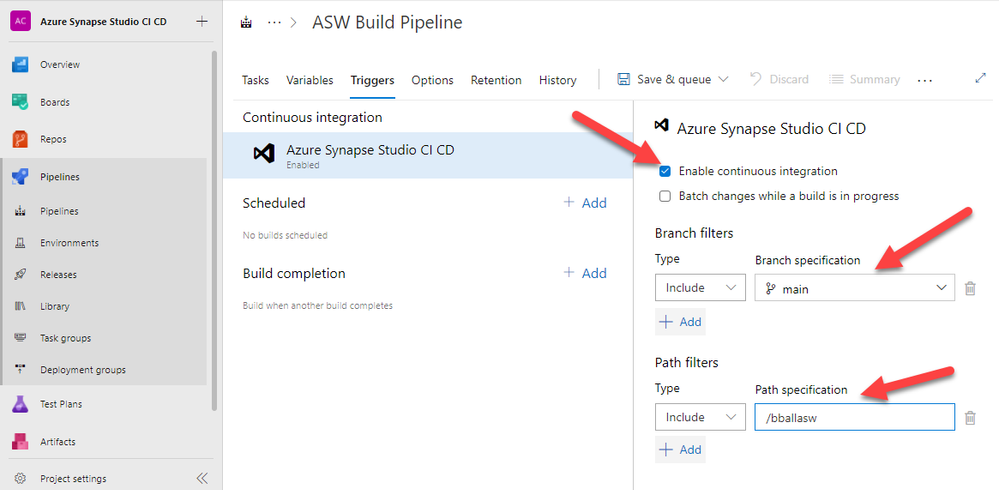Open the Branch filters Type dropdown

(700, 288)
